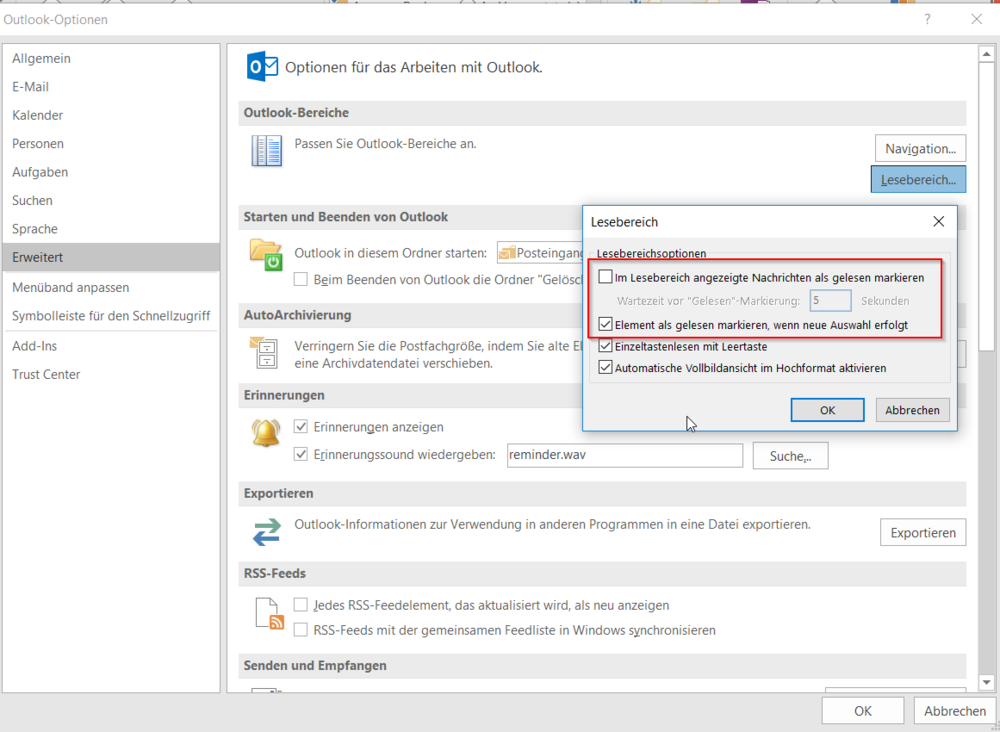Click the Wartezeit seconds field showing 5

click(x=830, y=300)
